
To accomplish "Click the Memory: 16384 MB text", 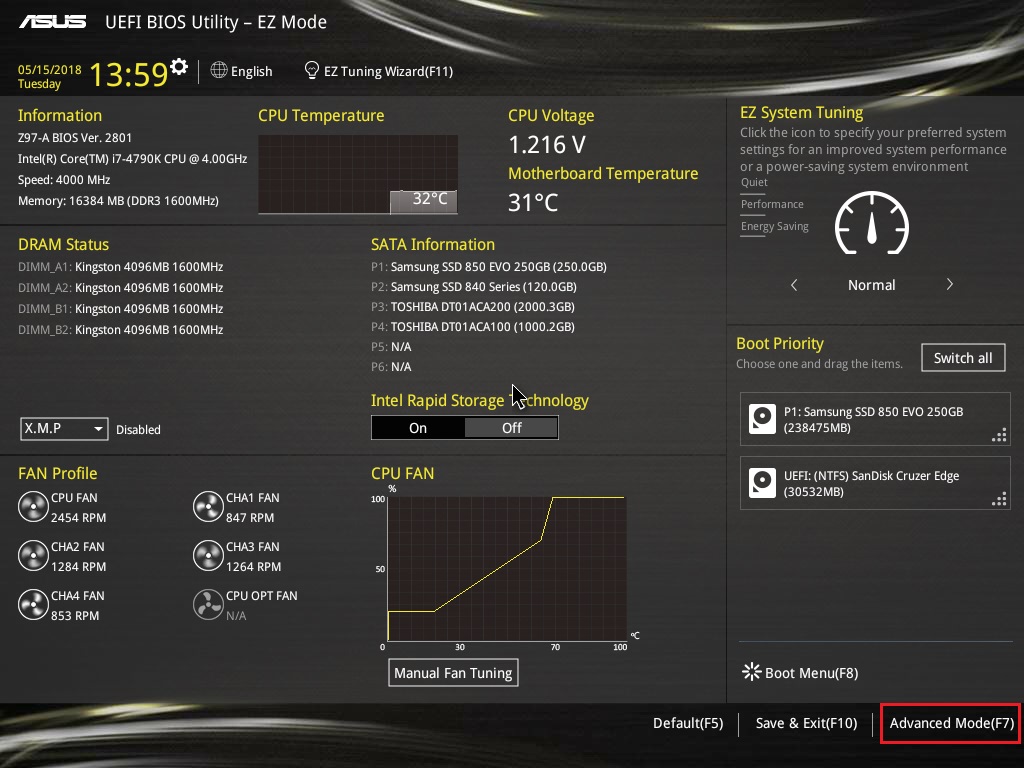I will point(118,200).
